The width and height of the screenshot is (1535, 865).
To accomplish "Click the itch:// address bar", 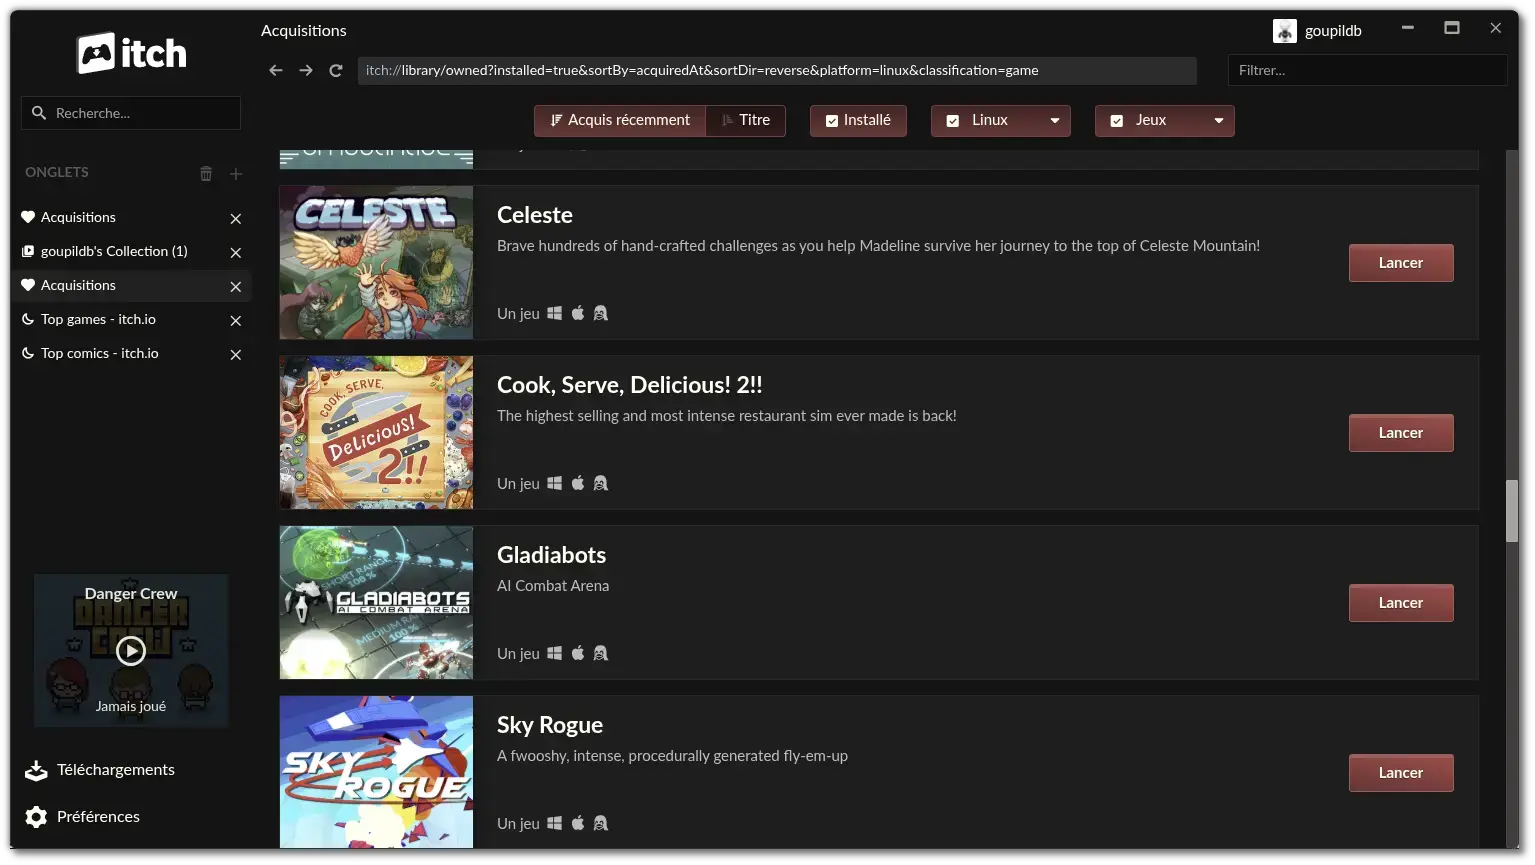I will pos(777,70).
